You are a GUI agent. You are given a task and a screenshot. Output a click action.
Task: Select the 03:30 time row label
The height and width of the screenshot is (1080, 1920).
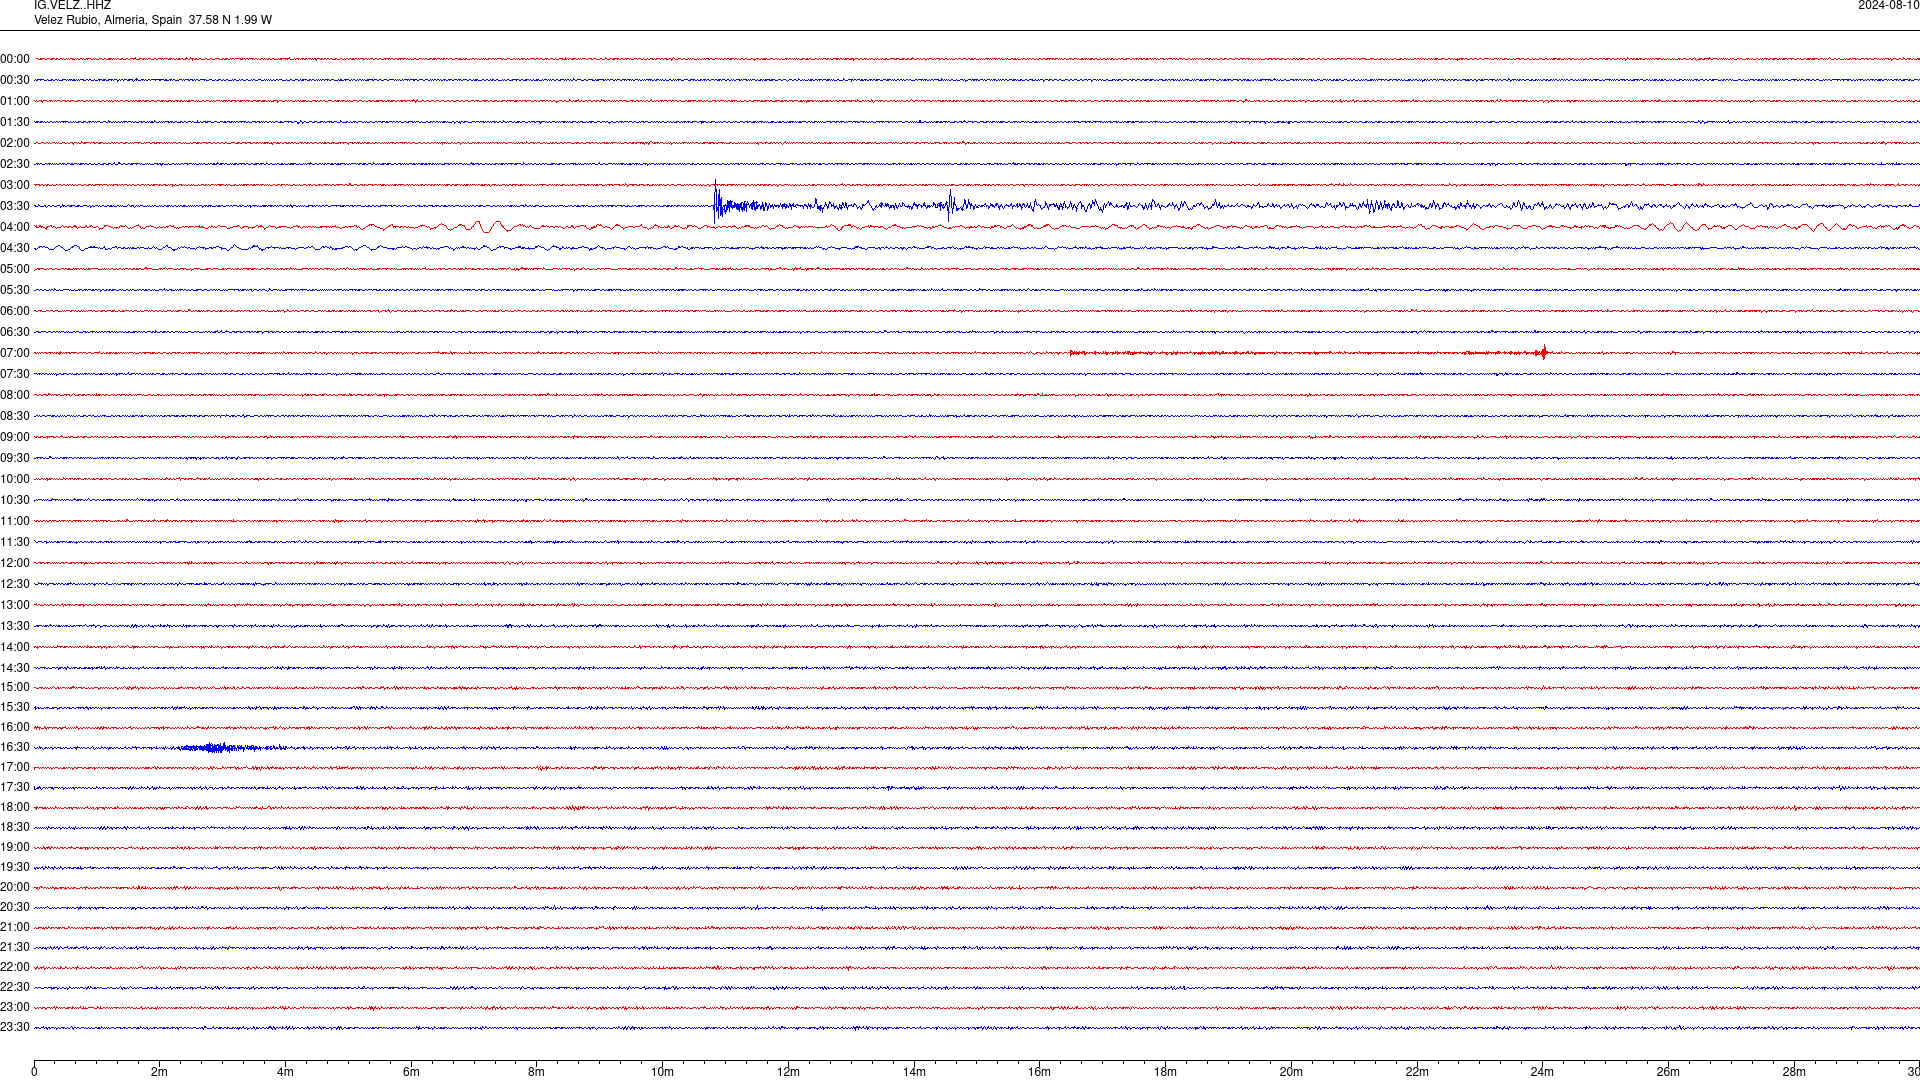[15, 206]
